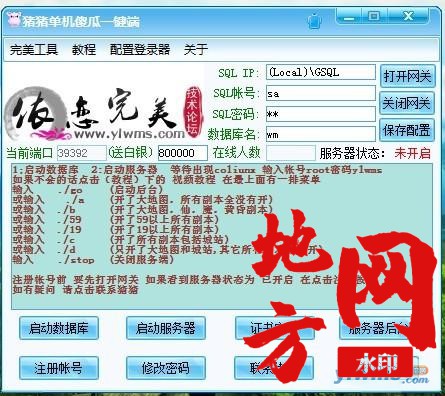Image resolution: width=445 pixels, height=396 pixels.
Task: Click the 送白银 amount field
Action: 182,153
